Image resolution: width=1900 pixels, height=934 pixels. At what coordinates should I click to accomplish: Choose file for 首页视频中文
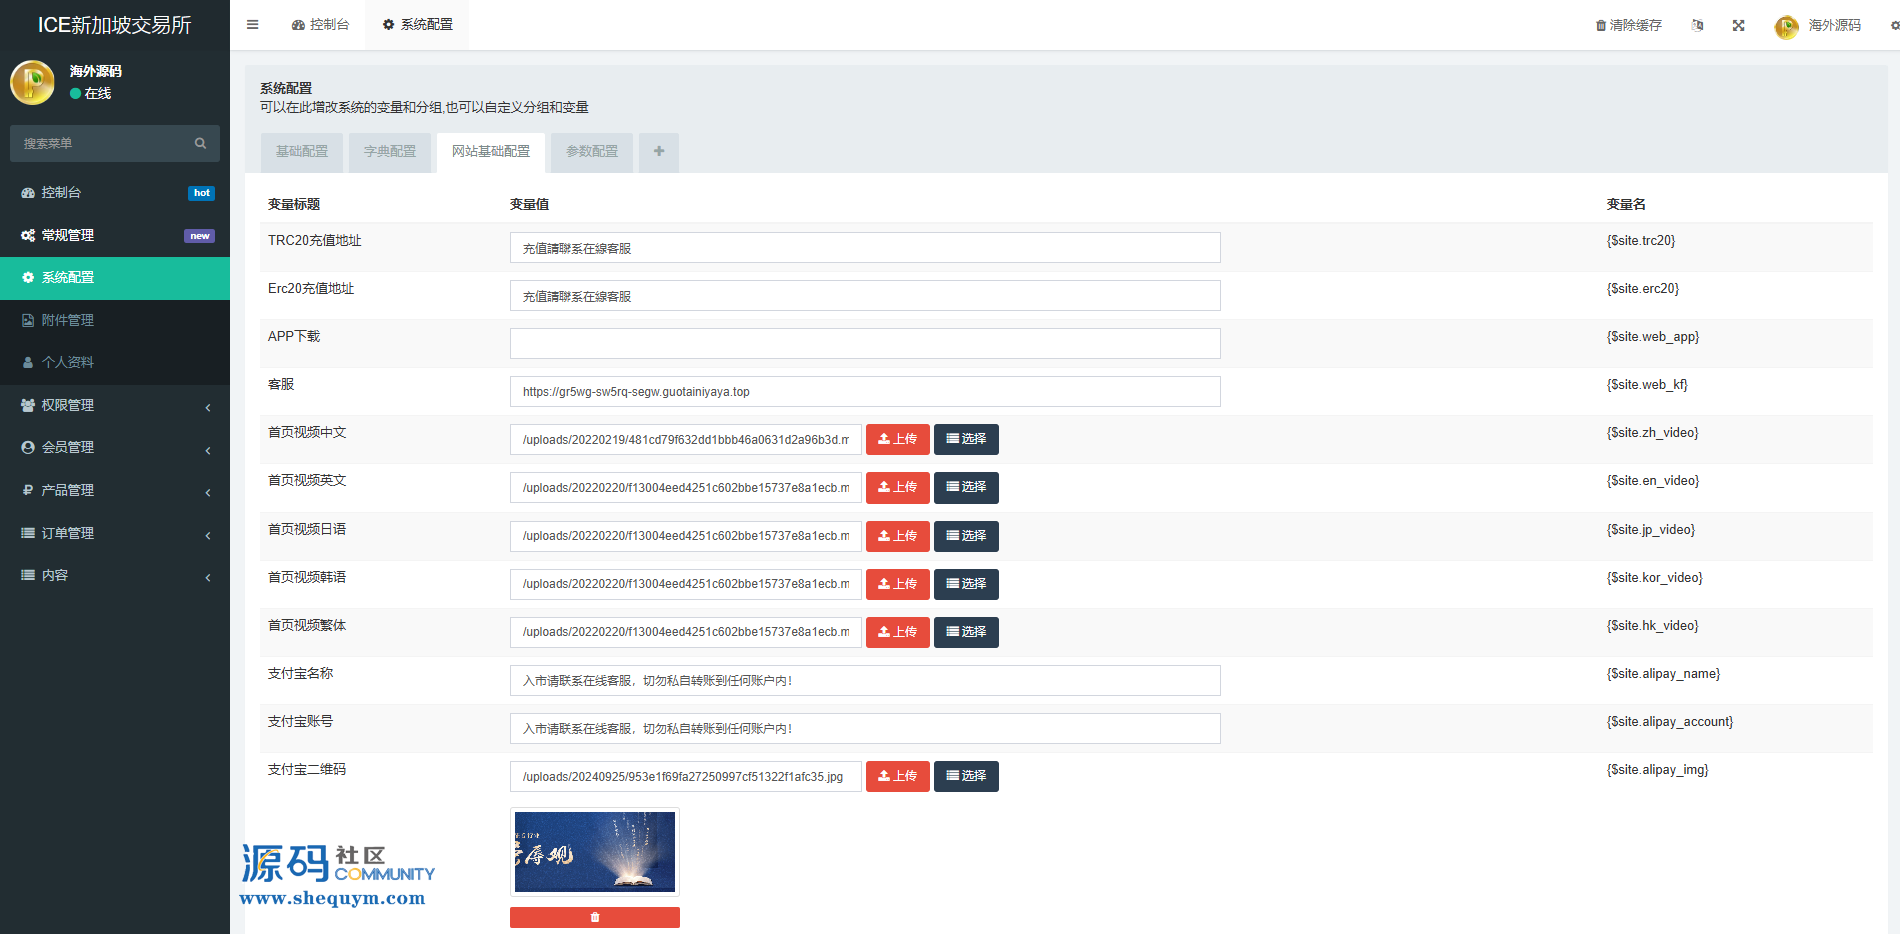point(966,439)
